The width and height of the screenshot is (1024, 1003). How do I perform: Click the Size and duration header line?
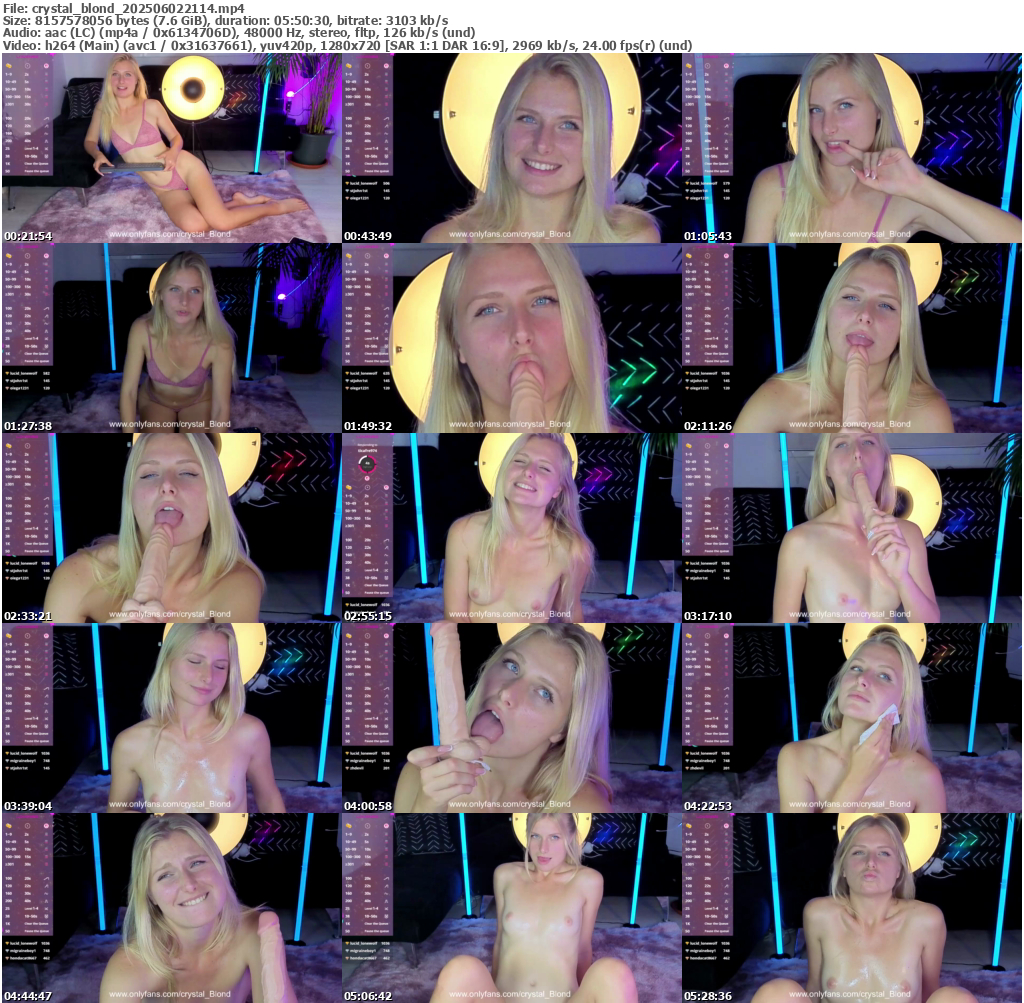point(225,21)
